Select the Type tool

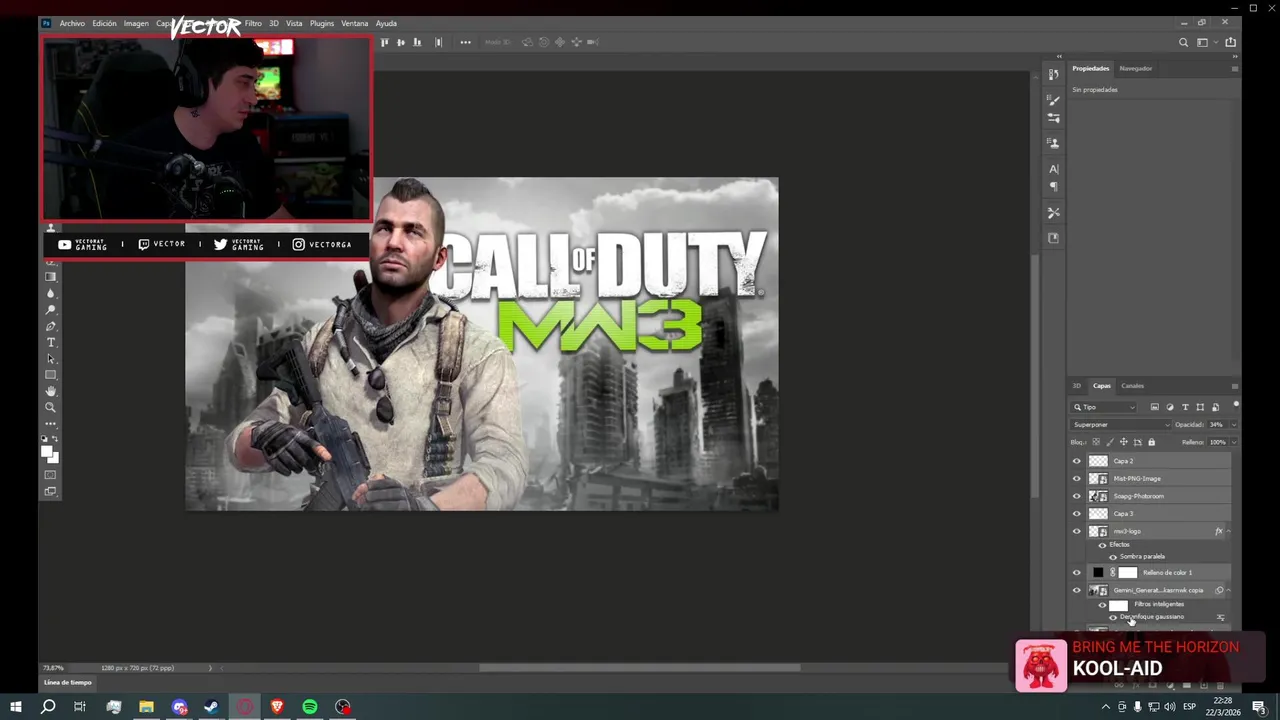click(x=51, y=343)
